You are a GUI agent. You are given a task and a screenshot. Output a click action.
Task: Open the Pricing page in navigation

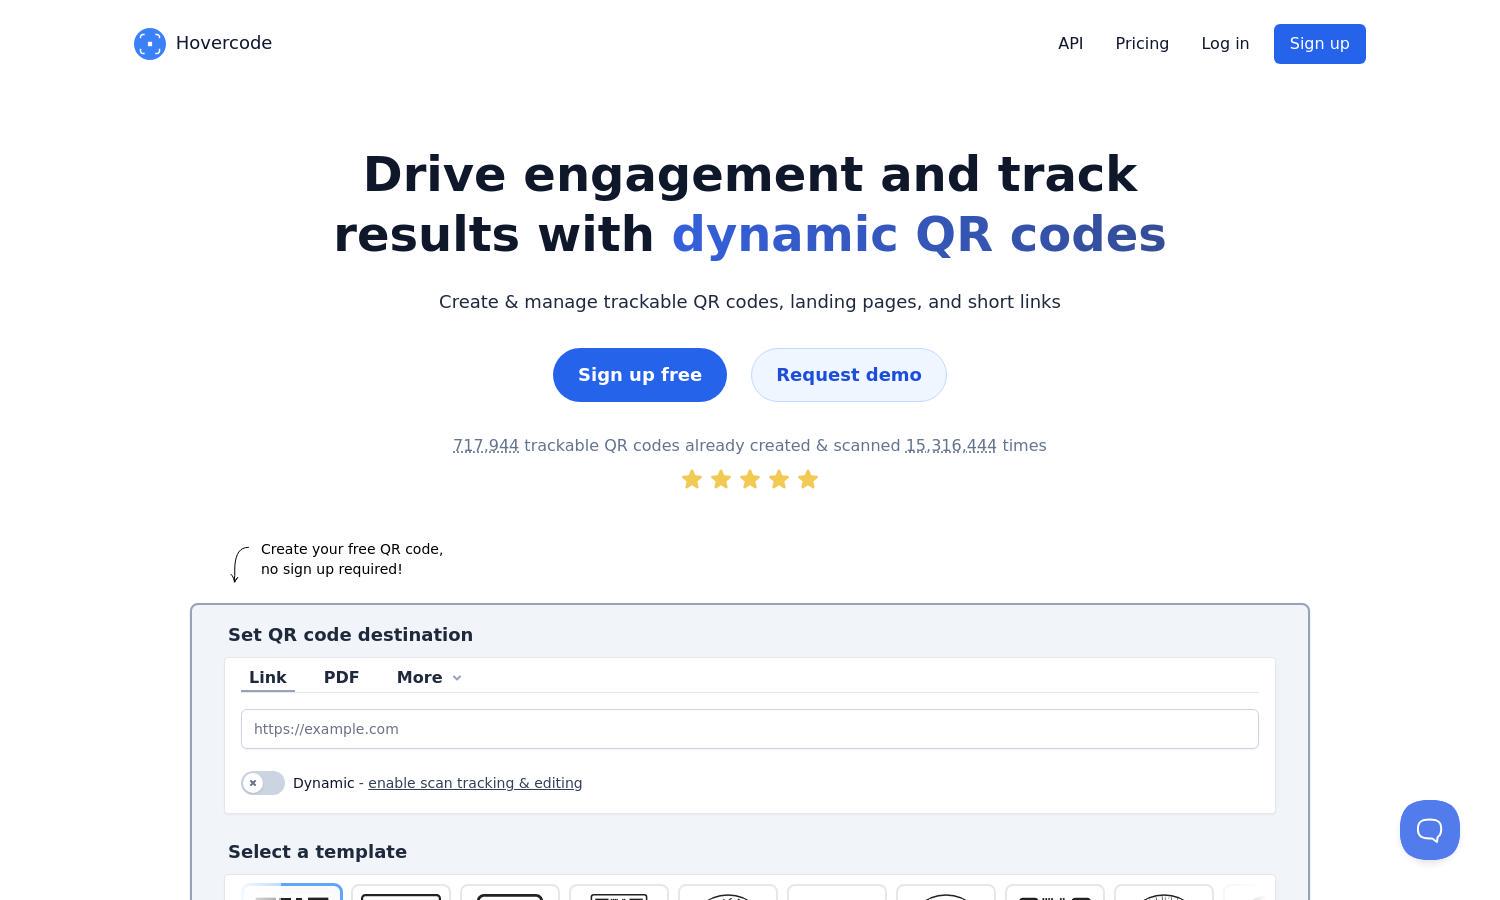coord(1142,44)
